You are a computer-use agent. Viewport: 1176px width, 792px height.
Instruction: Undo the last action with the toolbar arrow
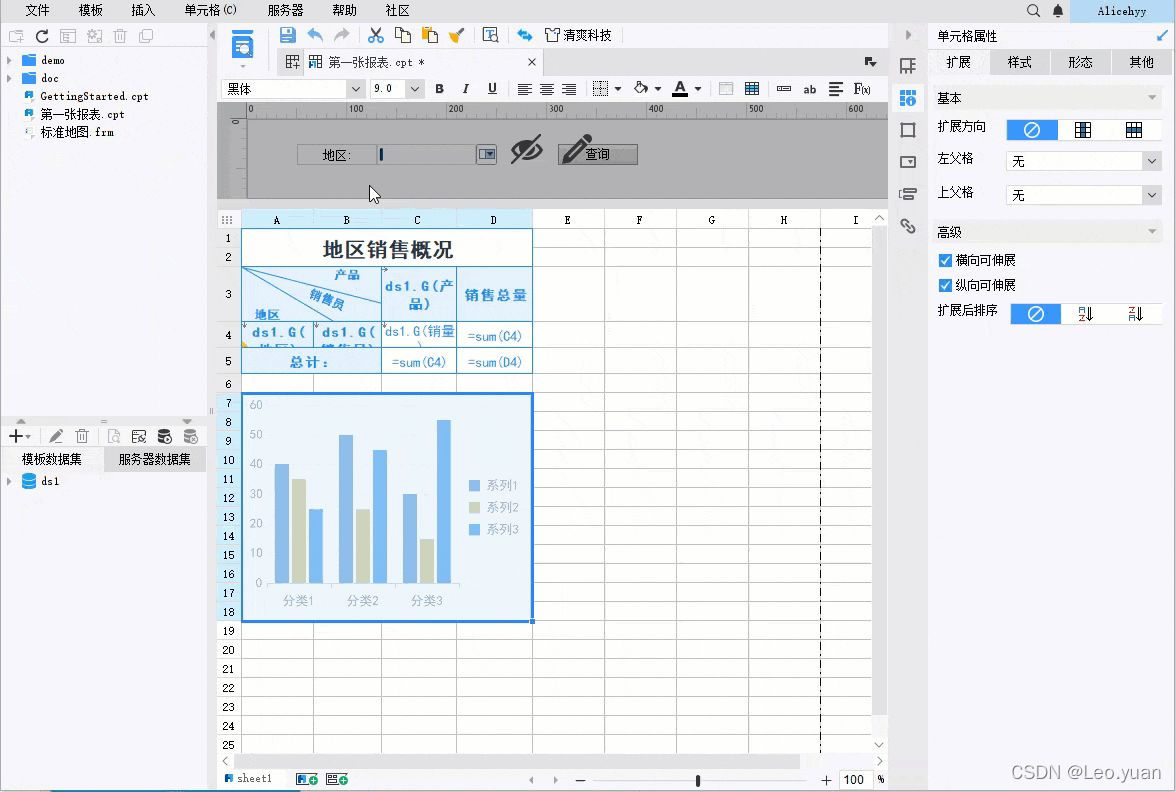pos(315,34)
